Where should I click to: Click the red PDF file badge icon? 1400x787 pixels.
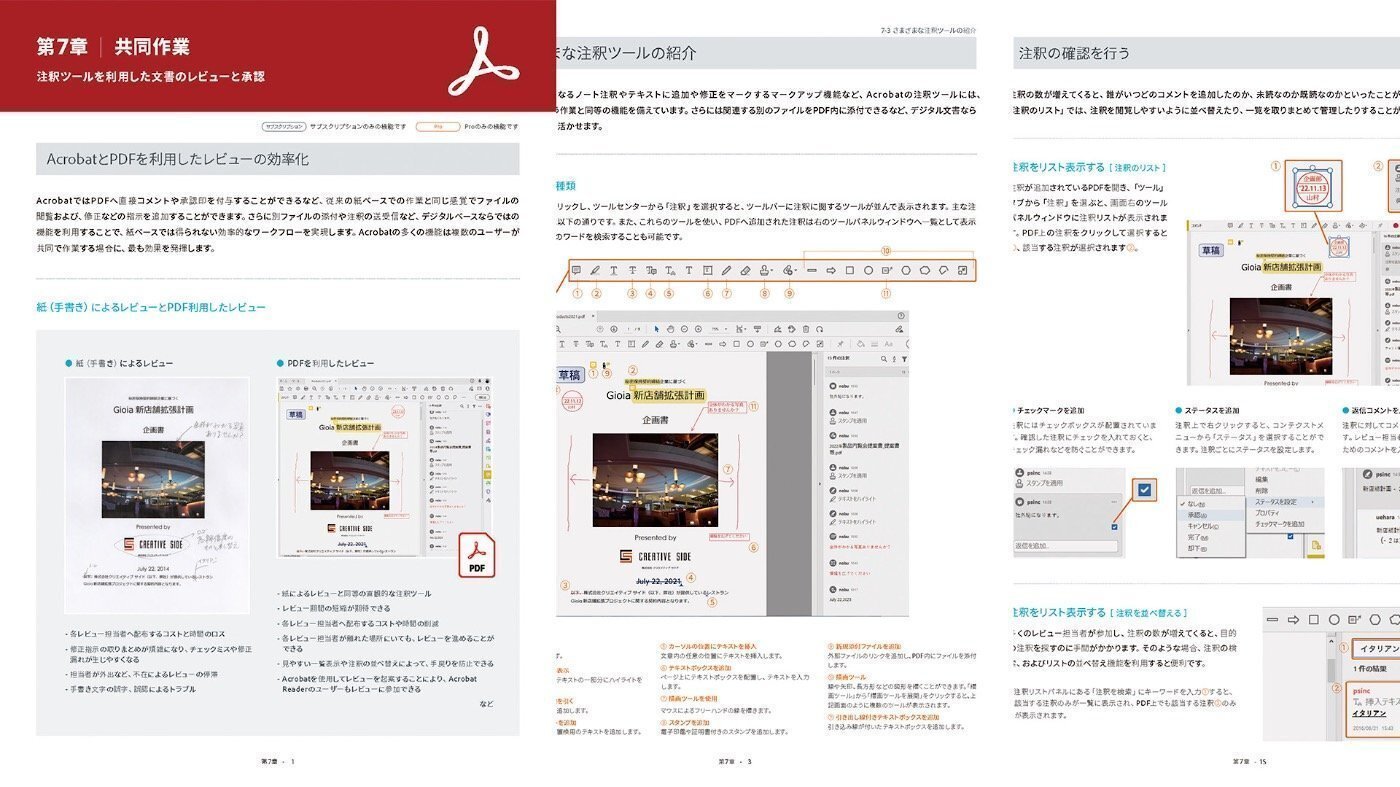click(x=477, y=555)
